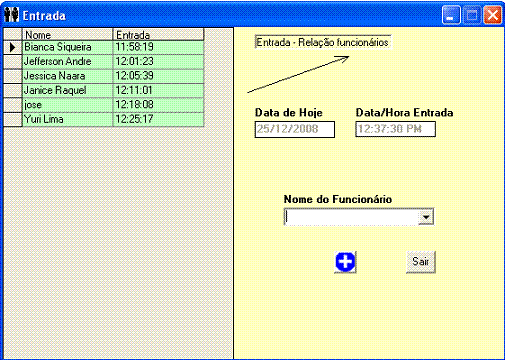Click the Nome column header
Screen dimensions: 505x360
tap(67, 35)
